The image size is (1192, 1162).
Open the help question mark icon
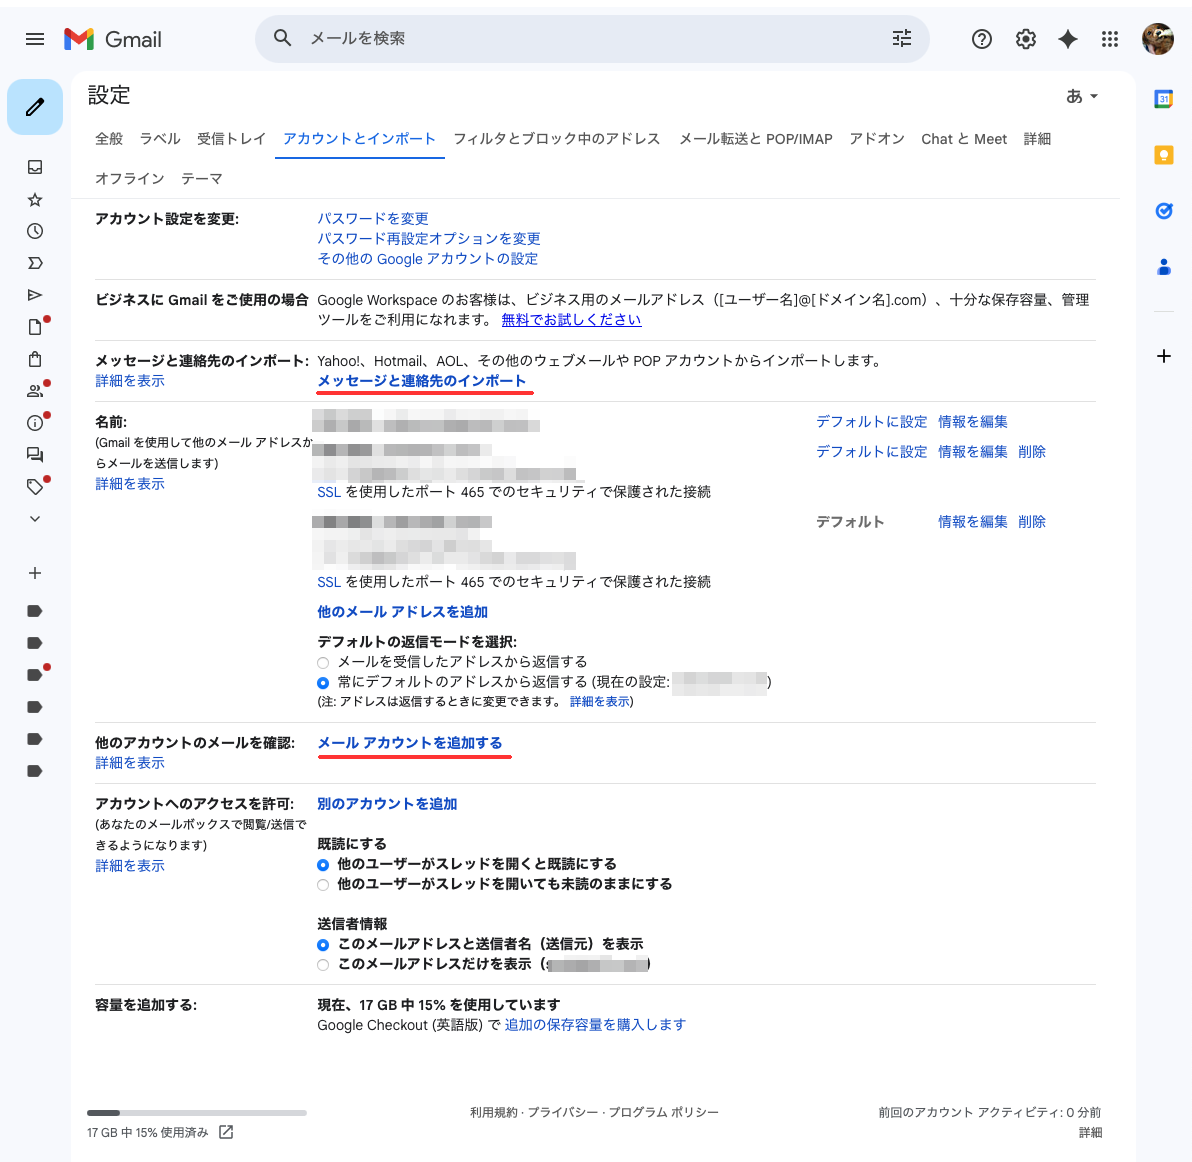pyautogui.click(x=982, y=39)
